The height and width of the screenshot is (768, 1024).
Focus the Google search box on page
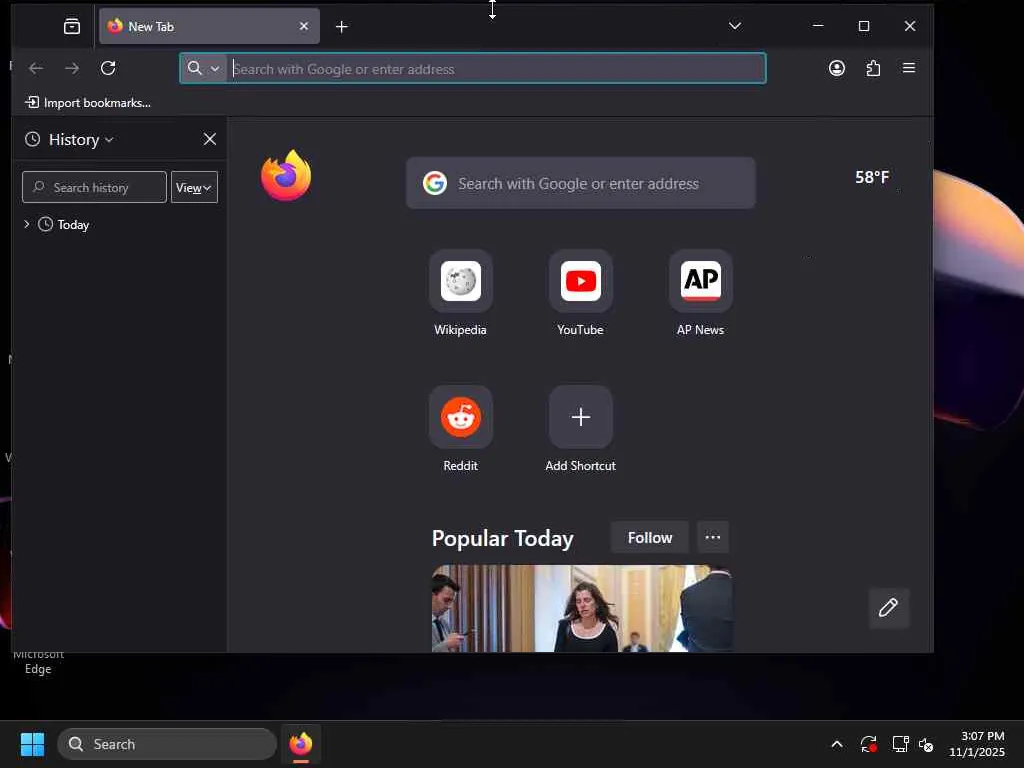(581, 184)
